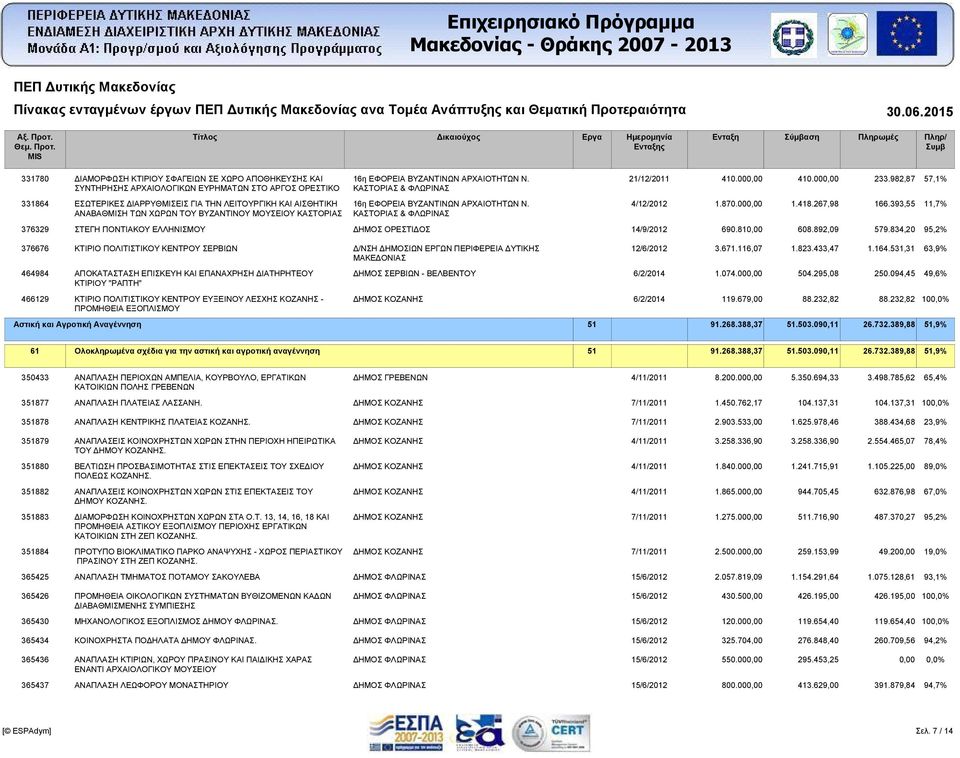This screenshot has width=960, height=758.
Task: Click beneficiary 'ΔΗΜΟΣ ΓΡΕΒΕΝΩΝ'
Action: pyautogui.click(x=390, y=378)
